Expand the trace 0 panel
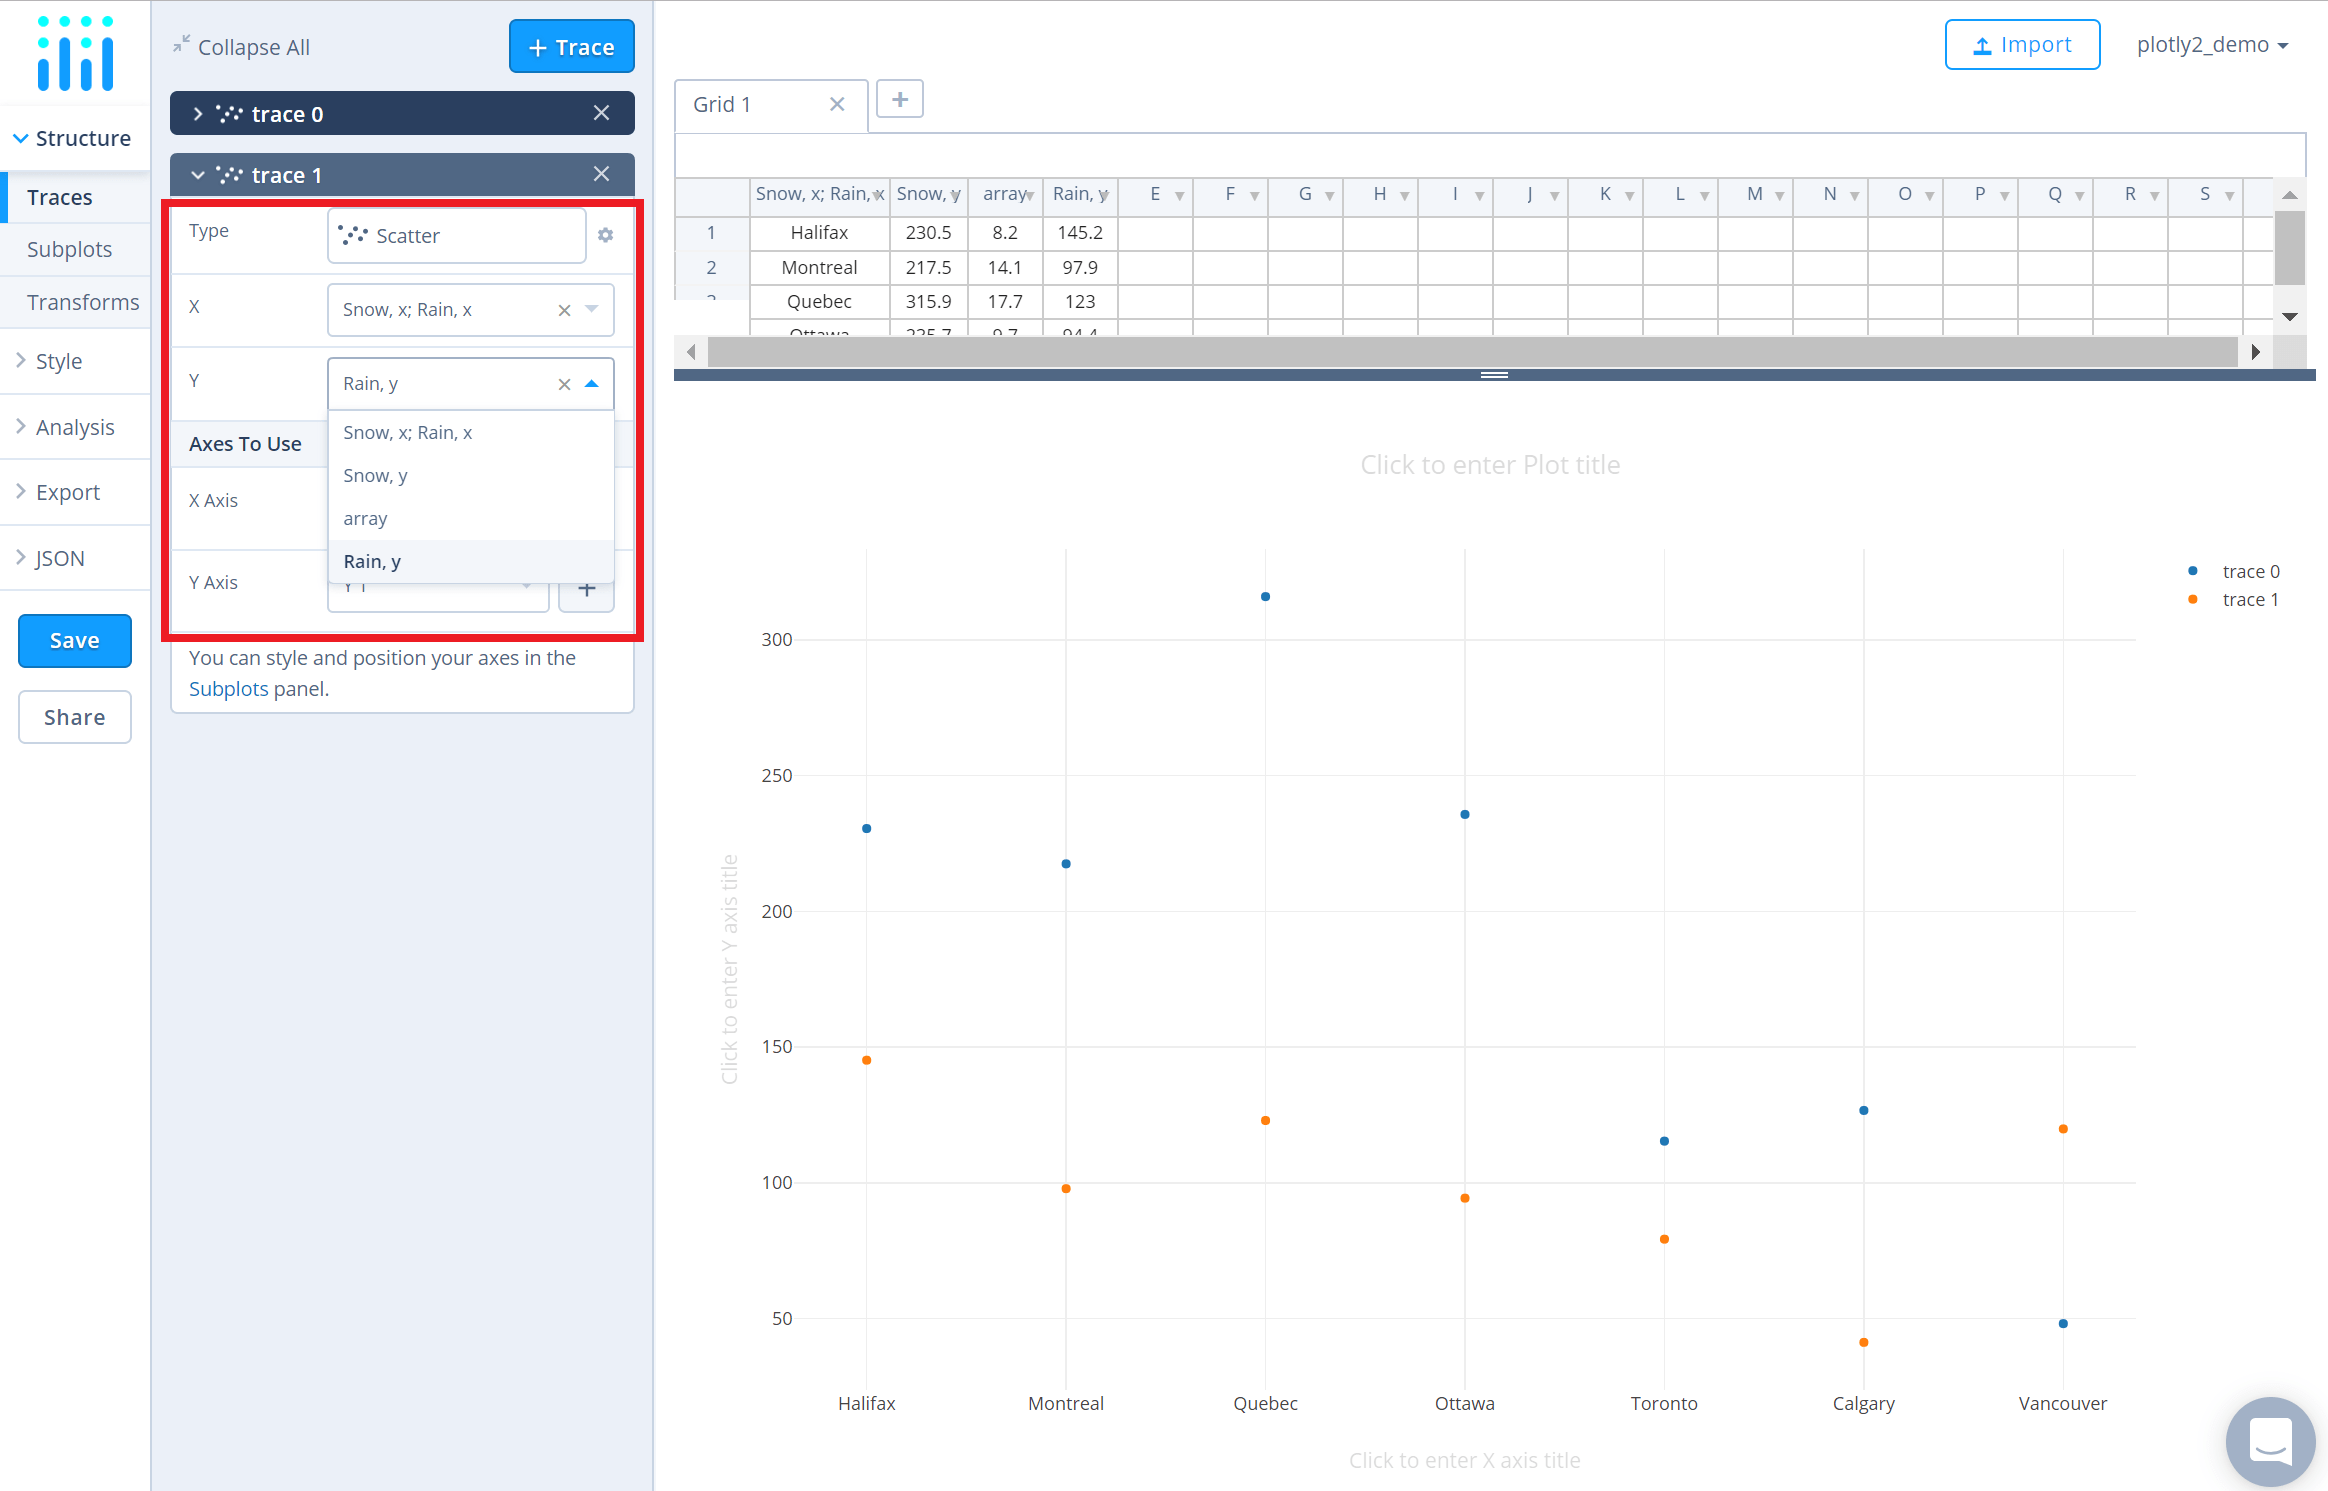Screen dimensions: 2328x1491 tap(198, 114)
